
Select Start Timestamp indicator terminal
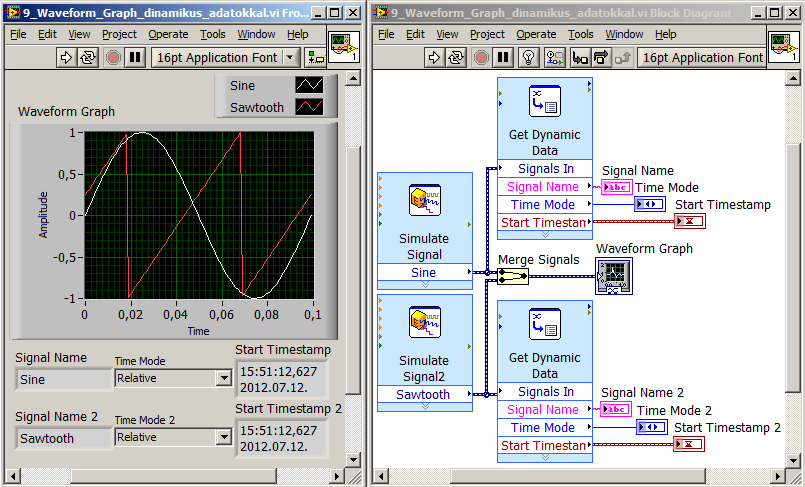(690, 221)
